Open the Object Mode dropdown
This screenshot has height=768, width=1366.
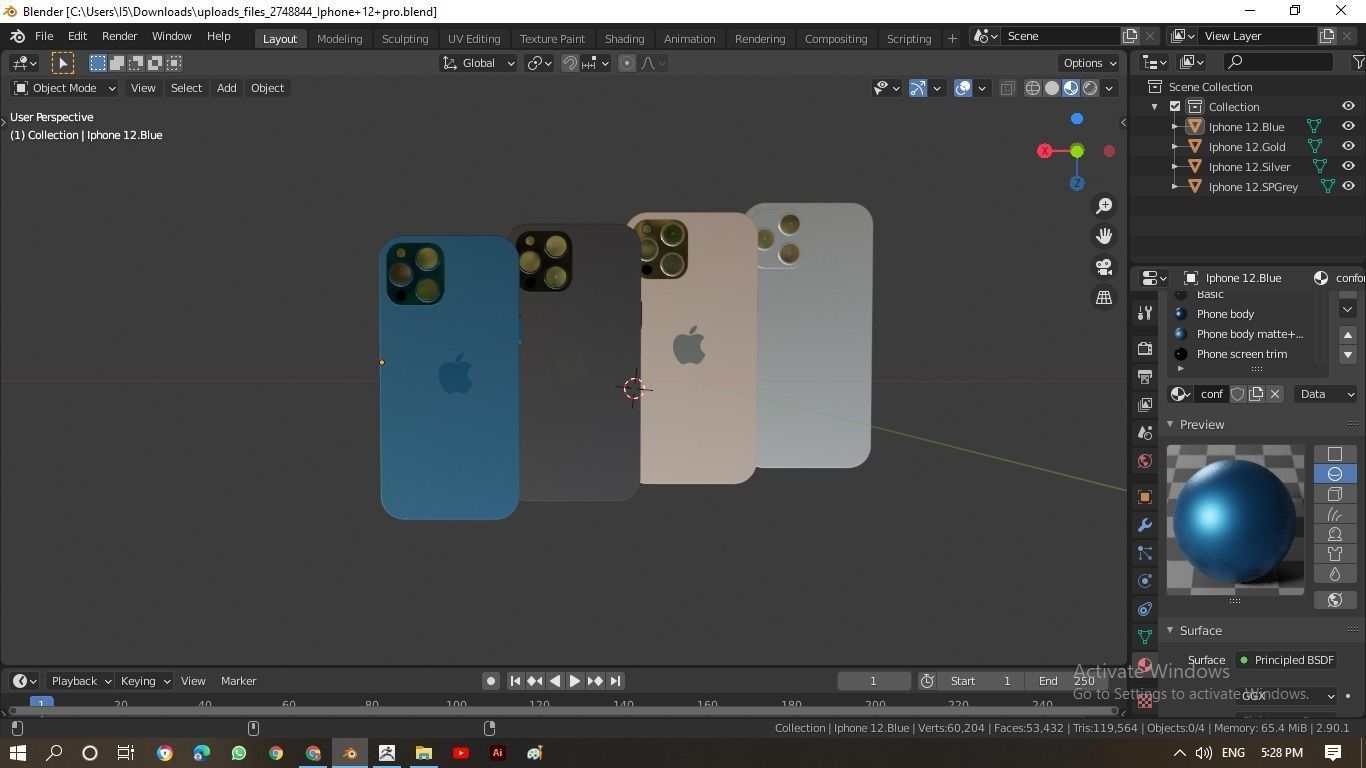65,88
